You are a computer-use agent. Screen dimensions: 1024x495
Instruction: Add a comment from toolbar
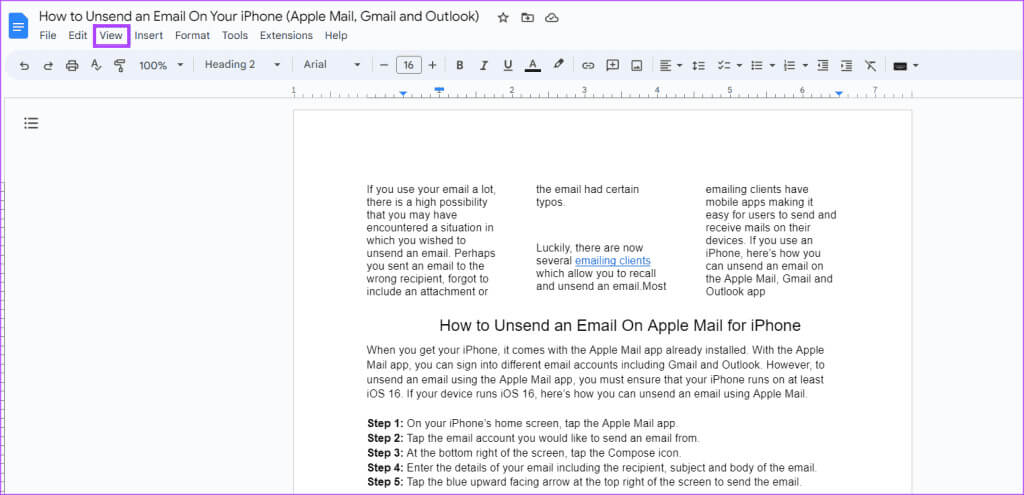click(x=613, y=65)
